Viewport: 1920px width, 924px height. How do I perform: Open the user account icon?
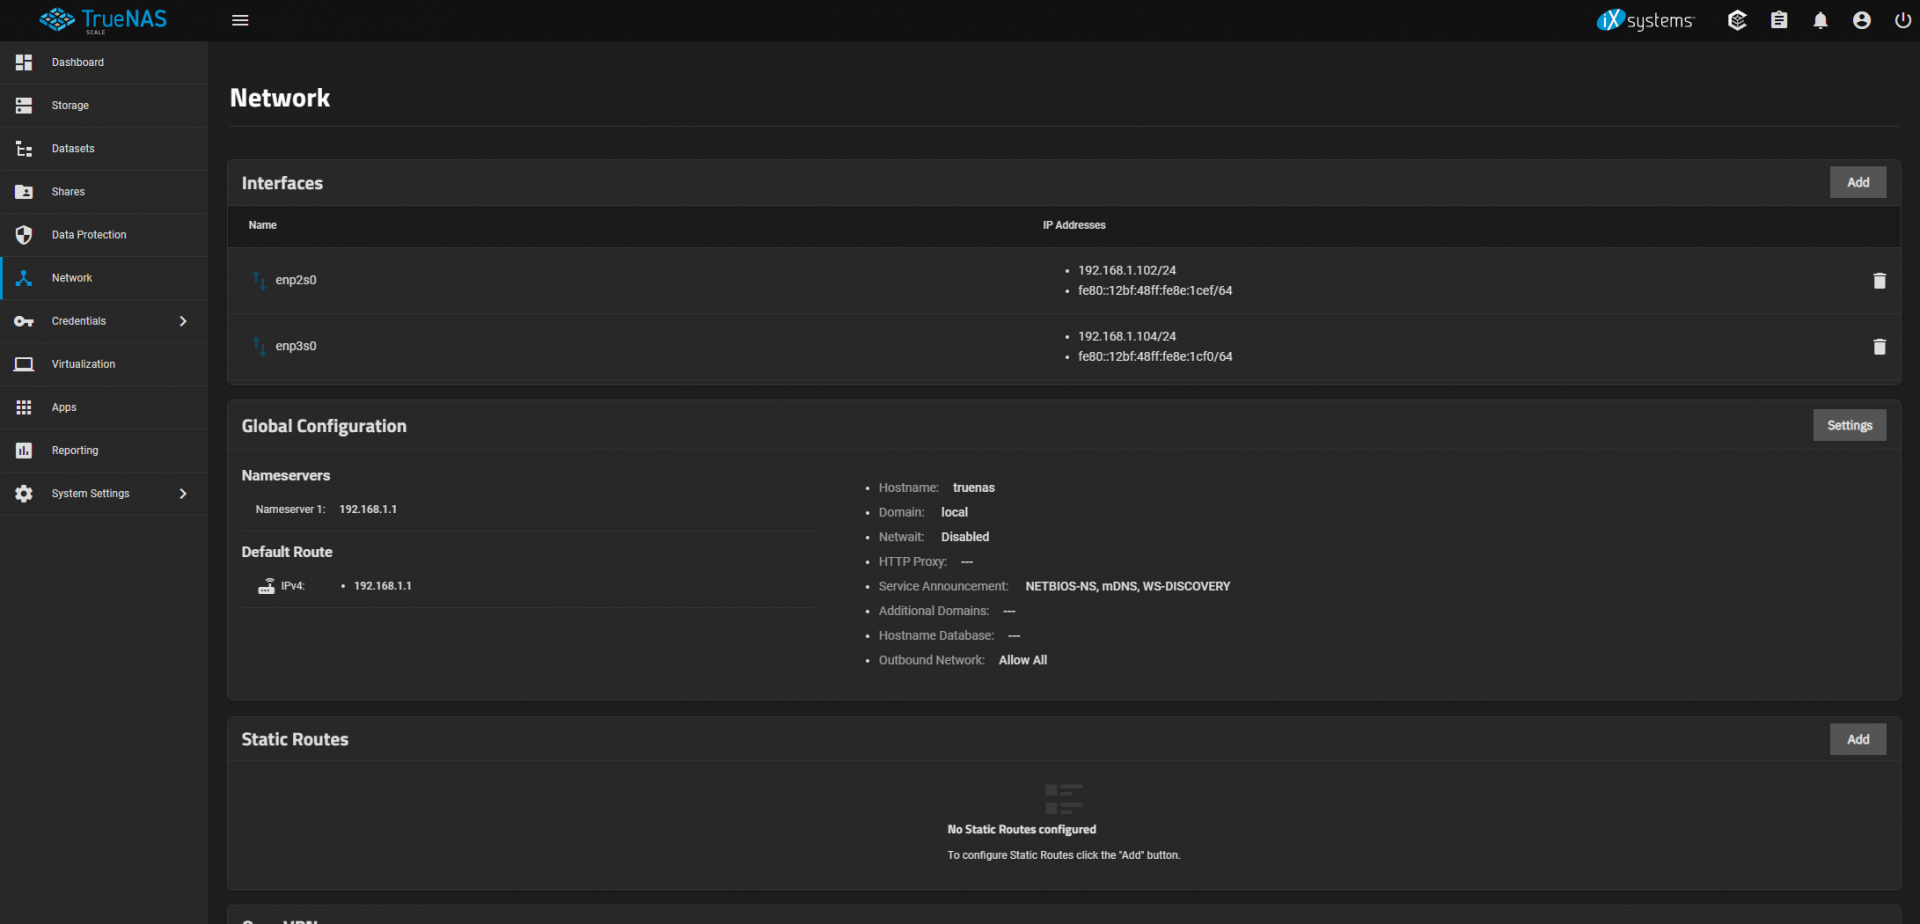point(1862,20)
